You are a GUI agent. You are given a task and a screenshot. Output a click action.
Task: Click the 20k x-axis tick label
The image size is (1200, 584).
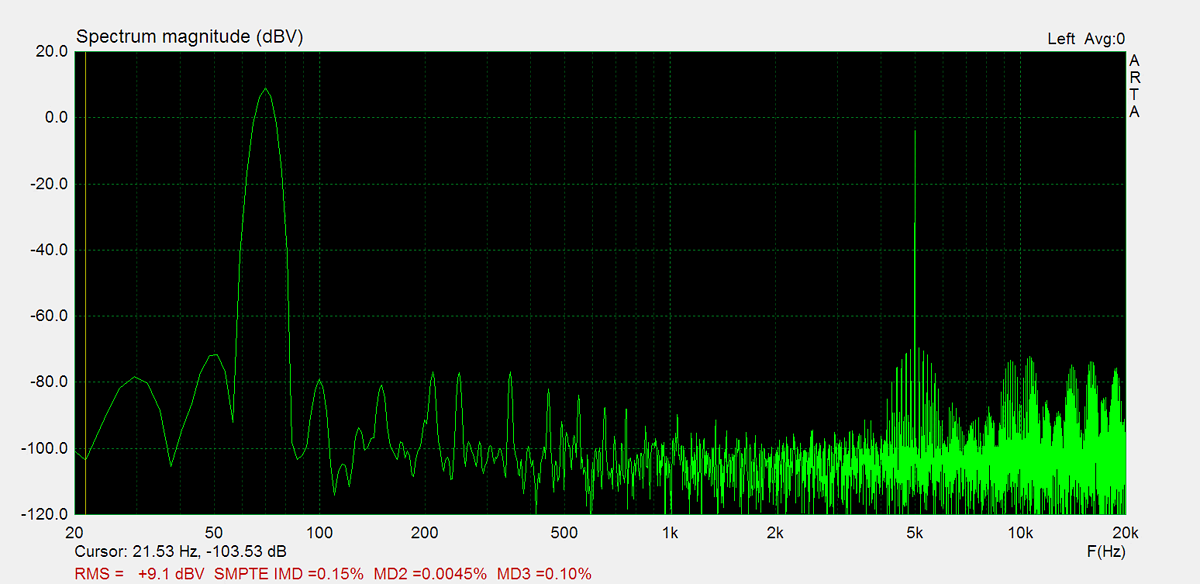(1125, 532)
